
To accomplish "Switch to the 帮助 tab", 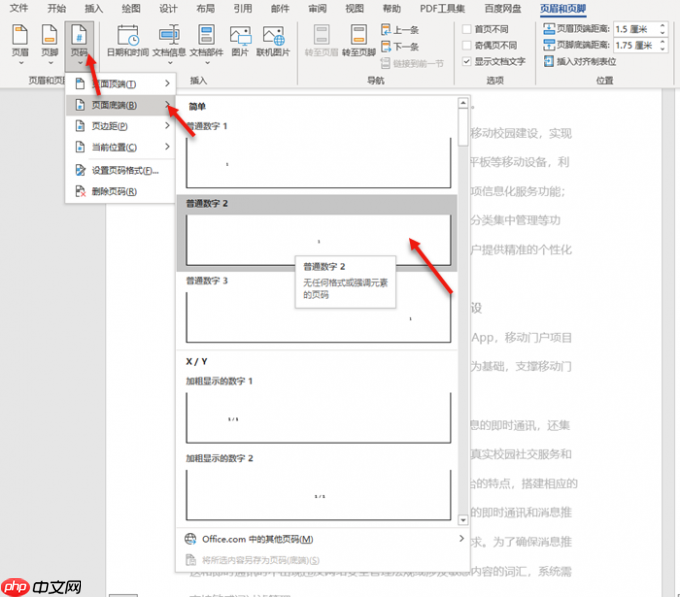I will click(392, 8).
